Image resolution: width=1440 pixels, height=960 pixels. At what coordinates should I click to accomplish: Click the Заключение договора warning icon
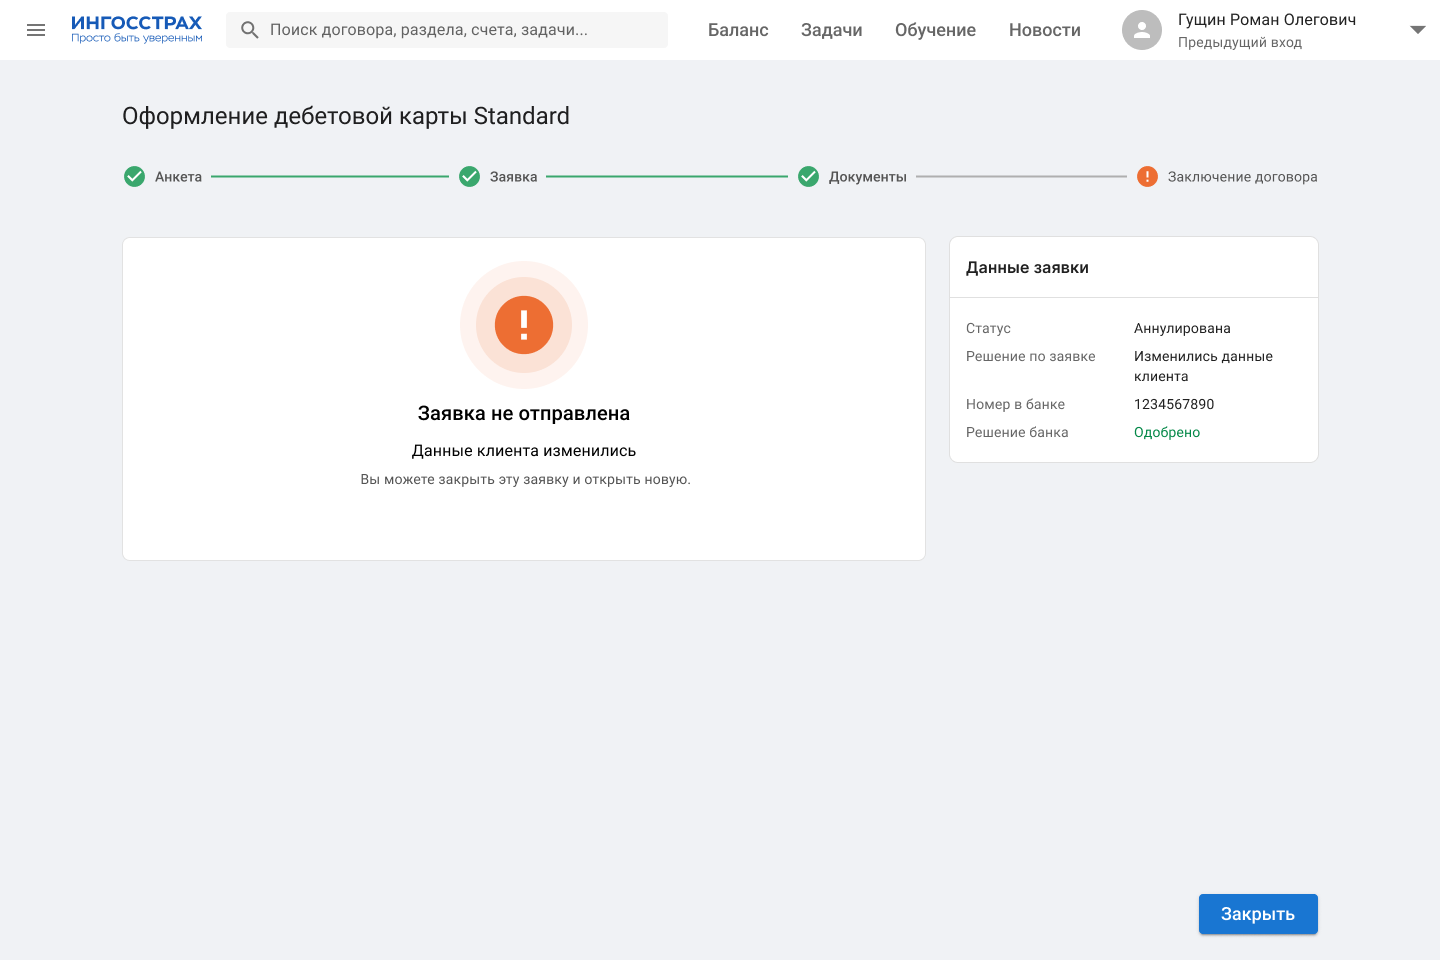(x=1147, y=177)
